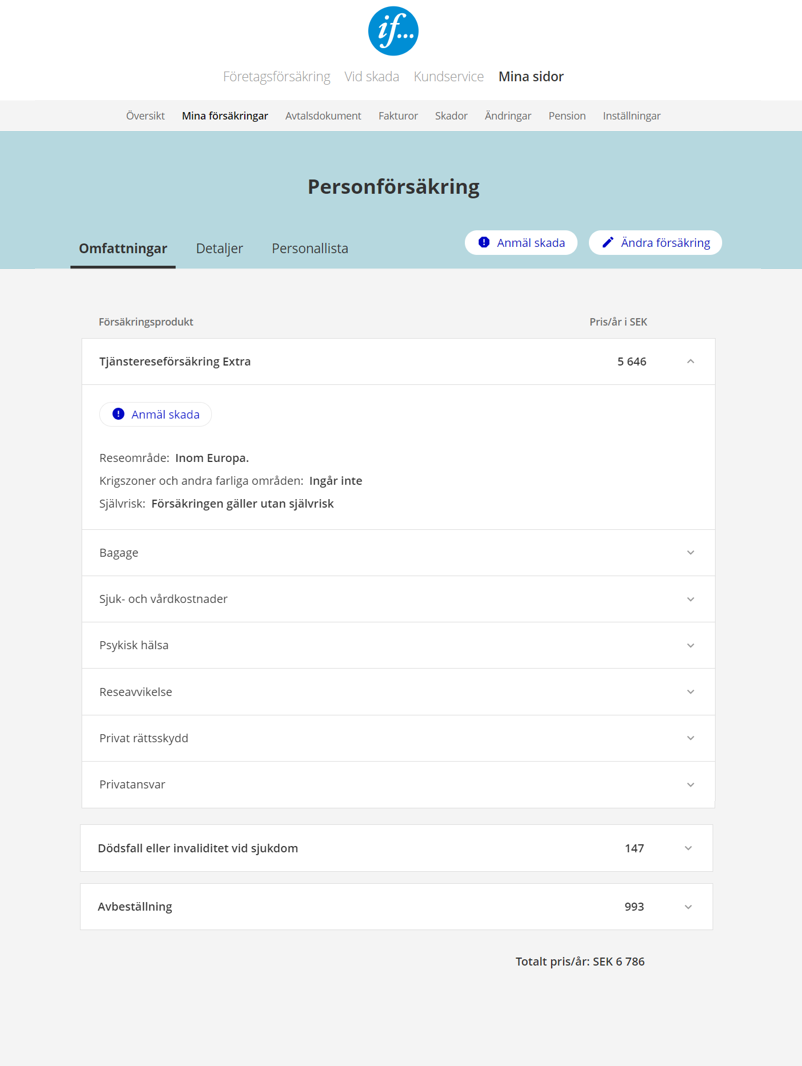802x1066 pixels.
Task: Click the Ändra försäkring pencil button
Action: (x=655, y=243)
